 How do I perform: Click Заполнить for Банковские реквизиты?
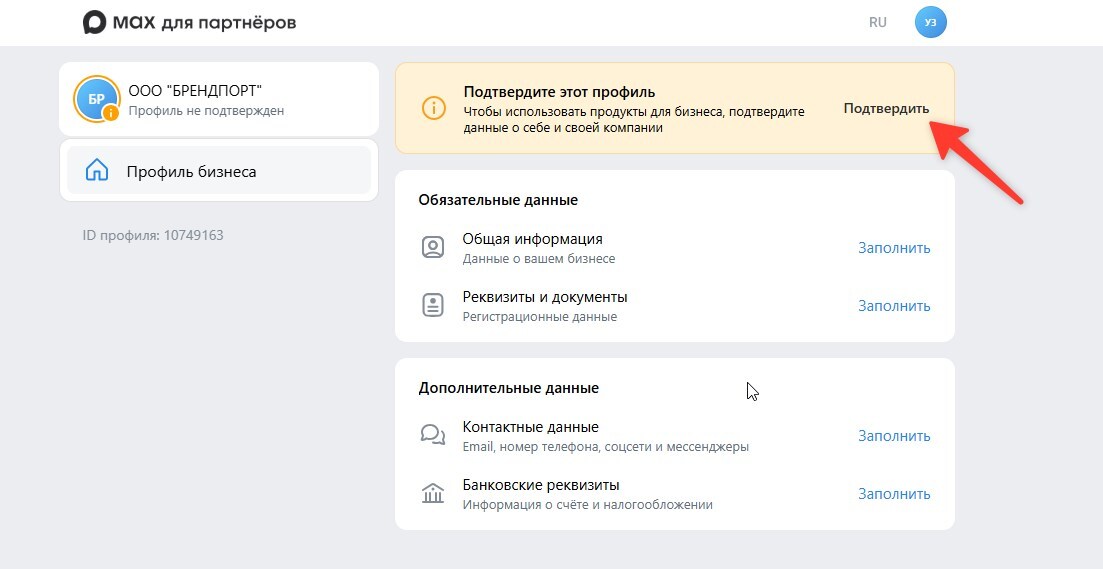point(894,494)
